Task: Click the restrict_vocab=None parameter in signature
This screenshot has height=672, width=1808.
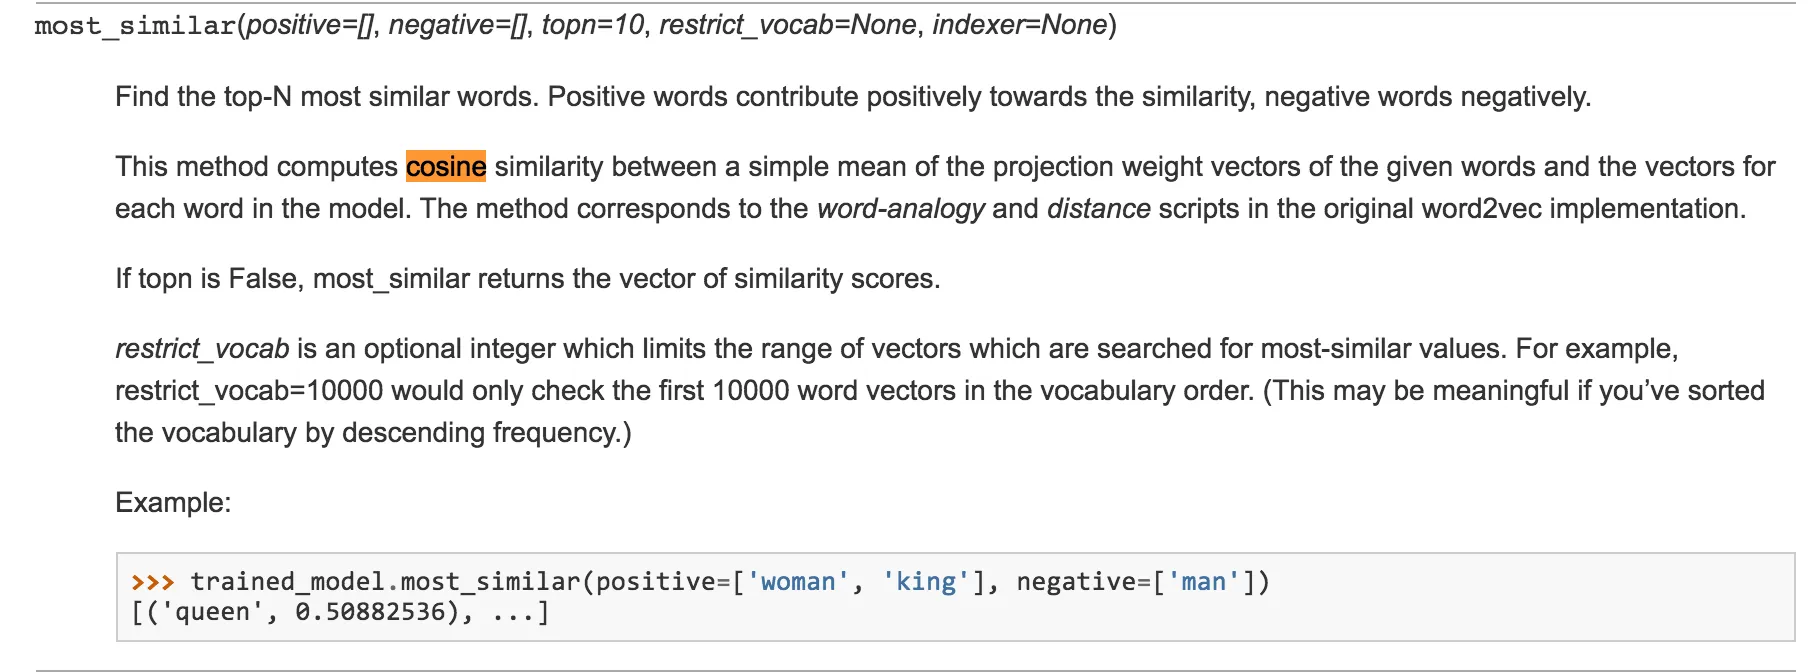Action: coord(788,25)
